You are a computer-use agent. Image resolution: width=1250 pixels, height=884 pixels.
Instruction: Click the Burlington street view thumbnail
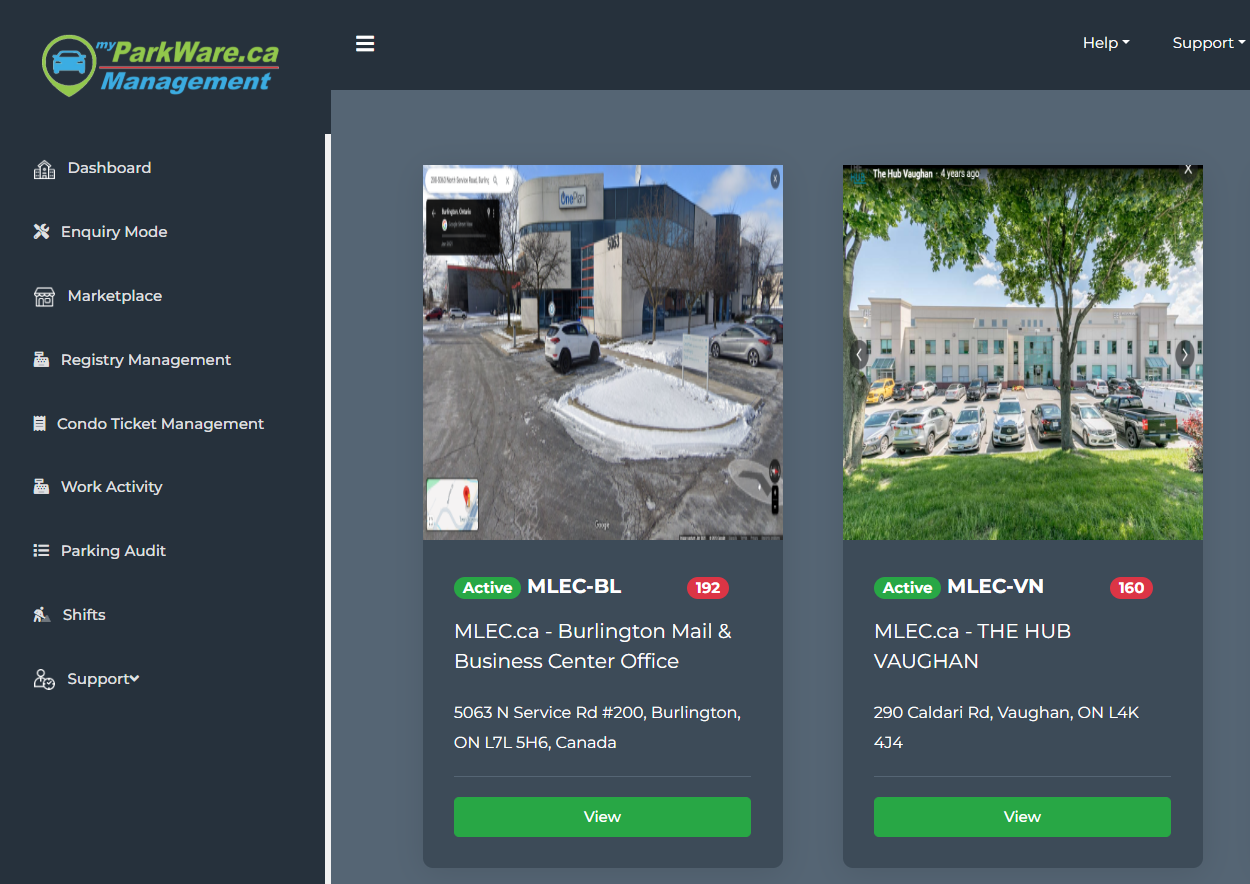coord(603,353)
